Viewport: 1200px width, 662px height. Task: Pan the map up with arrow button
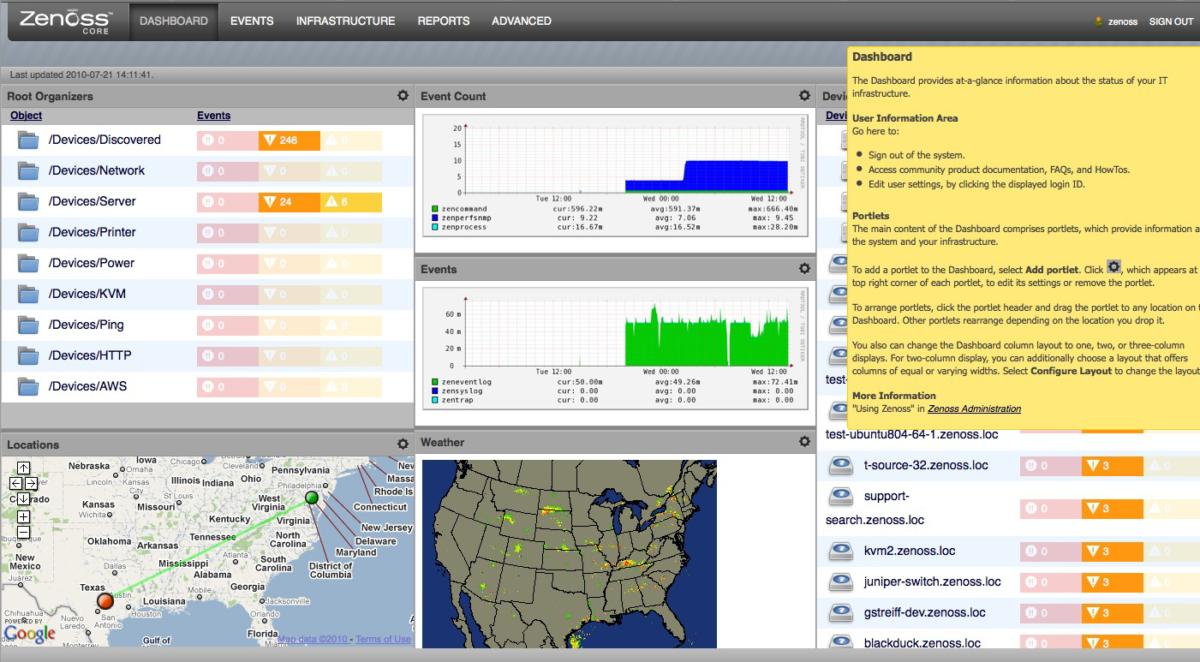24,468
